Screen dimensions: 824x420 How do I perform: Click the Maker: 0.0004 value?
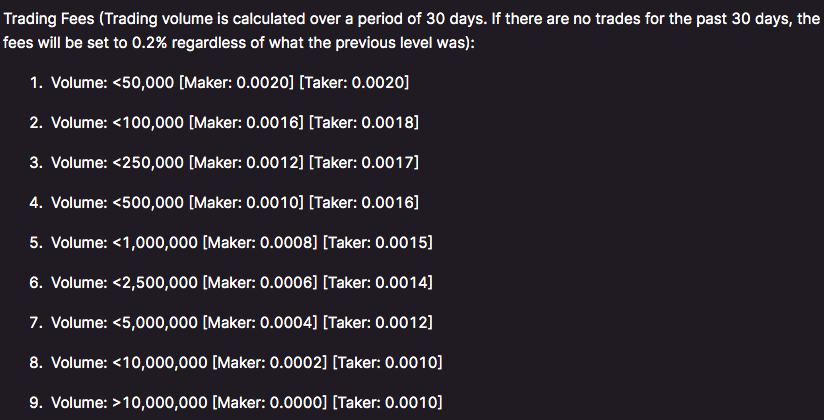pos(260,322)
